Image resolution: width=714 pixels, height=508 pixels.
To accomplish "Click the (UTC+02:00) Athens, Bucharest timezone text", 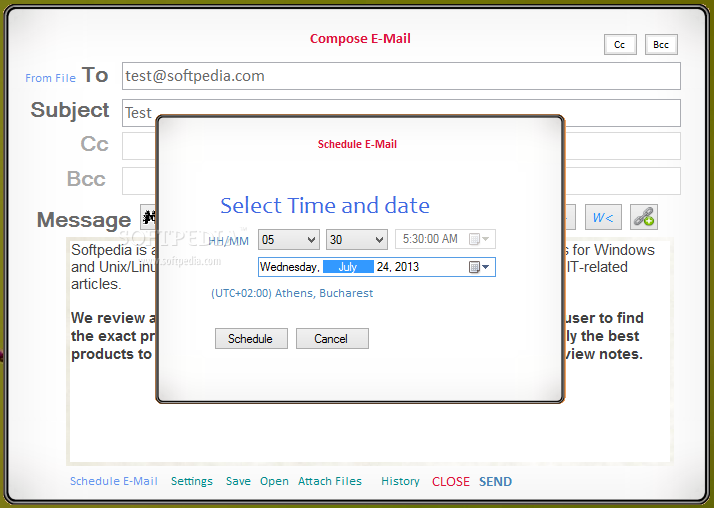I will coord(292,293).
